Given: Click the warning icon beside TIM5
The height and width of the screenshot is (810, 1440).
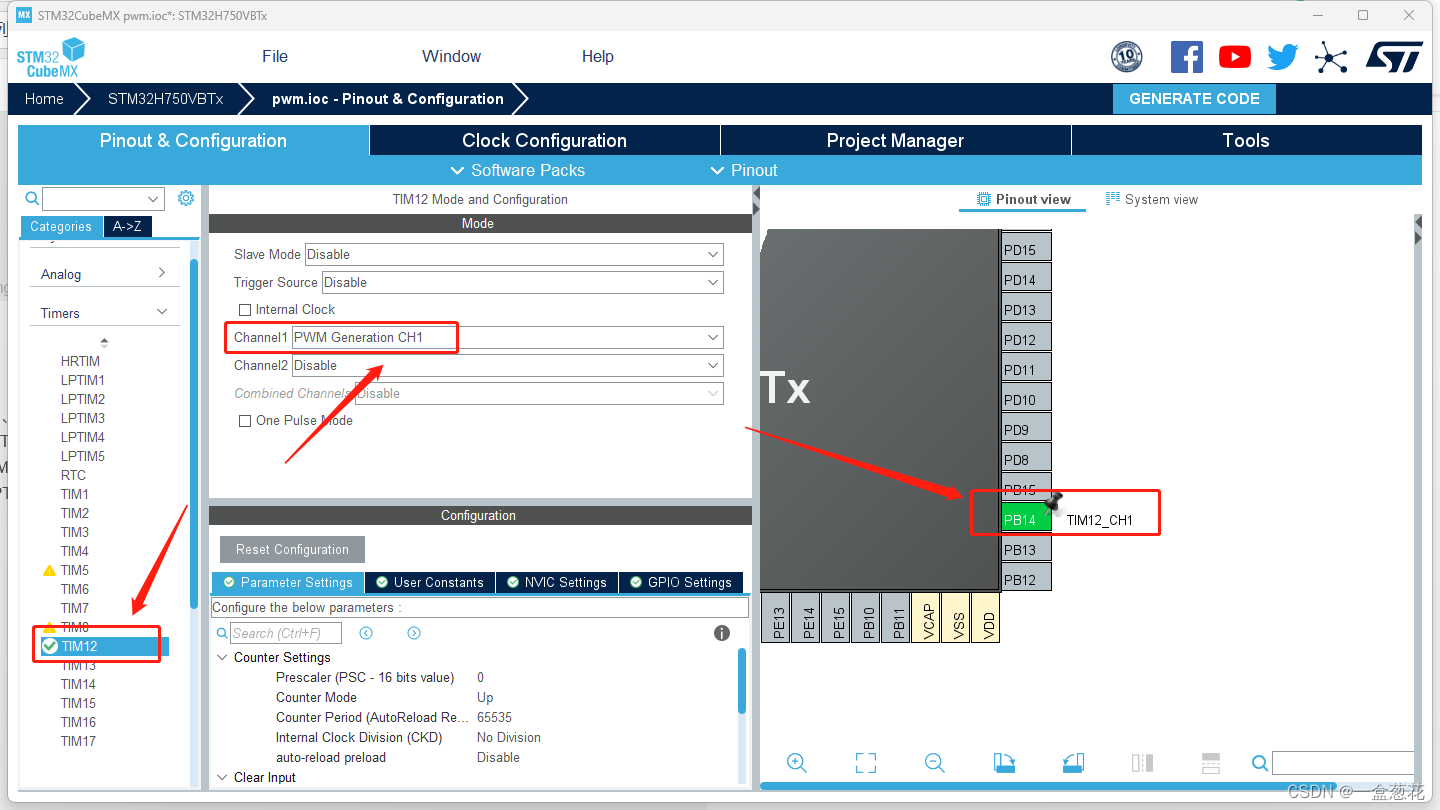Looking at the screenshot, I should [49, 571].
